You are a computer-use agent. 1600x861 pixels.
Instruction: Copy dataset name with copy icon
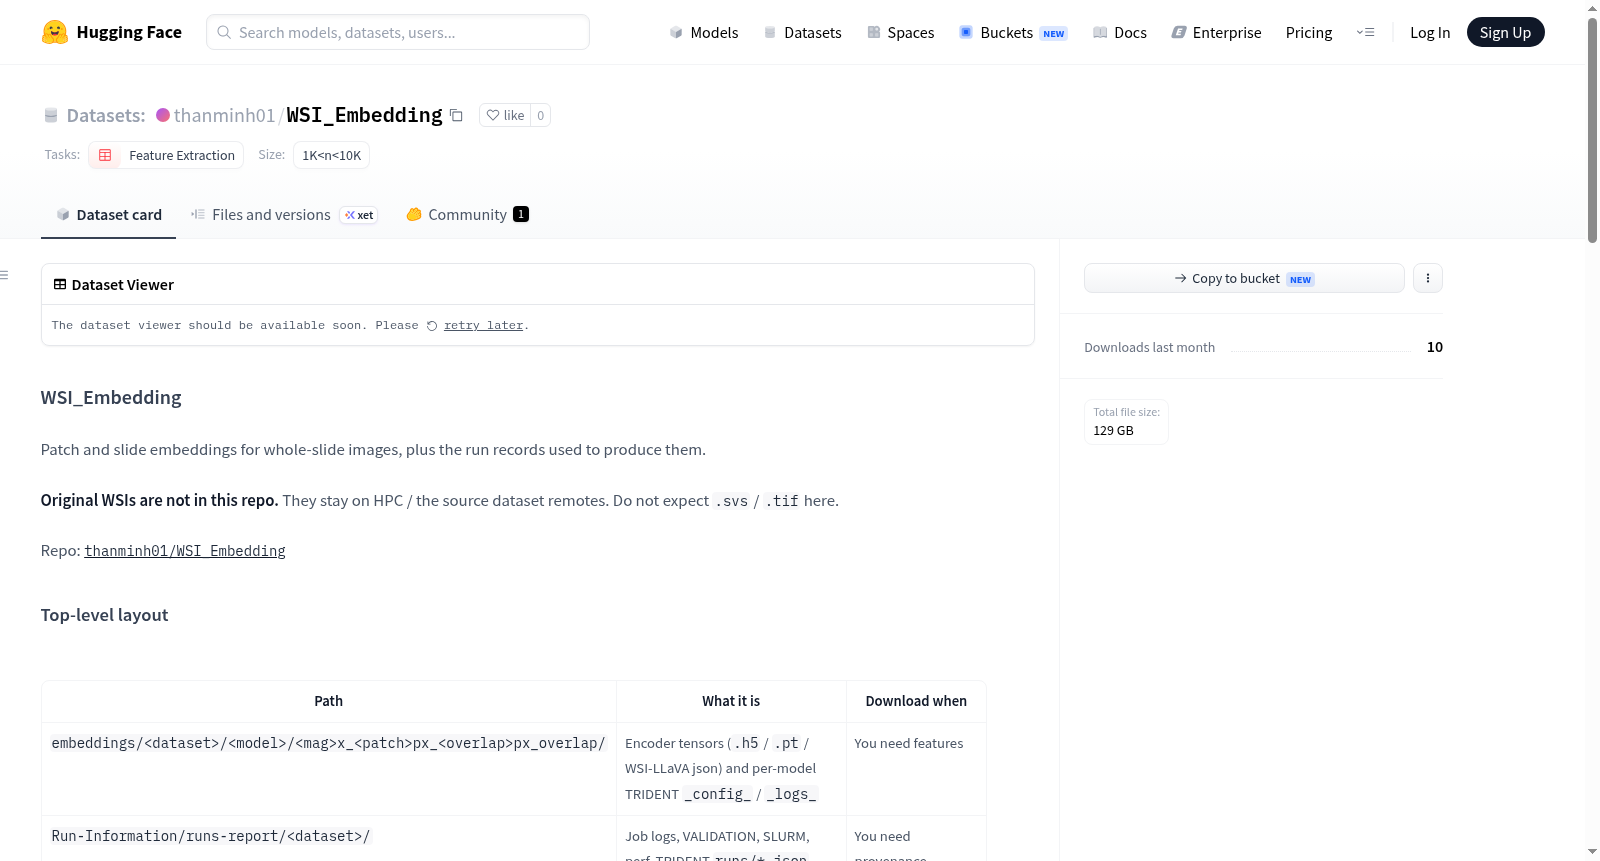(456, 115)
